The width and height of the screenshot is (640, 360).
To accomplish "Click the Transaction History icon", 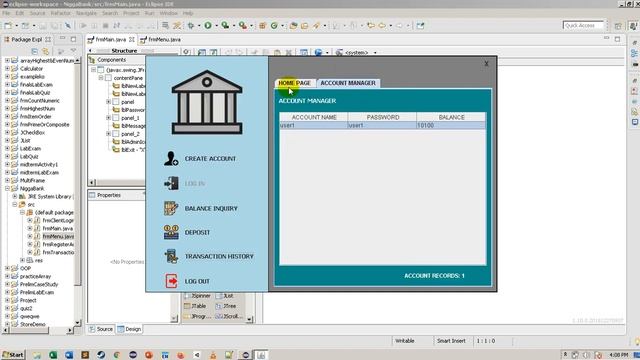I will click(171, 256).
